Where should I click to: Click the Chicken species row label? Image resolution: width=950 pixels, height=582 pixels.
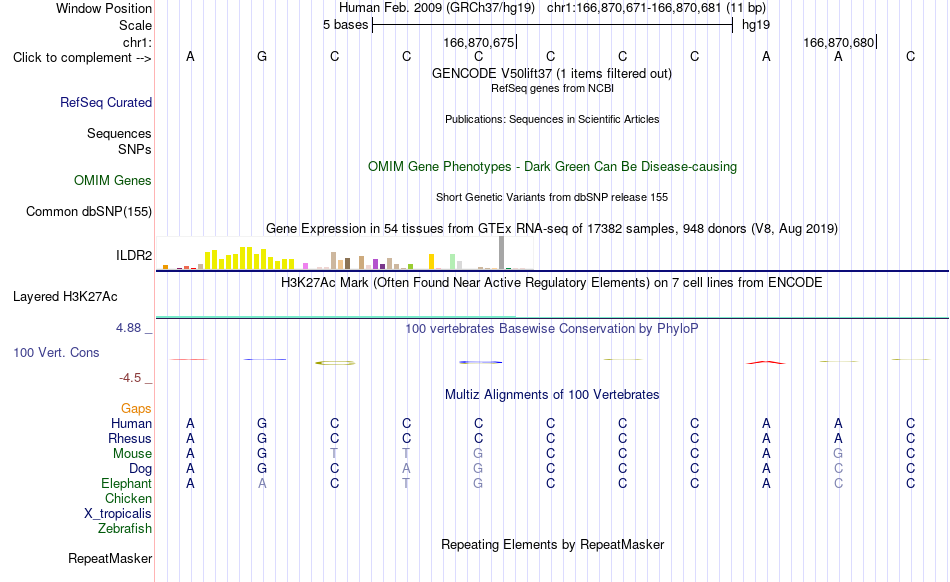pos(128,498)
